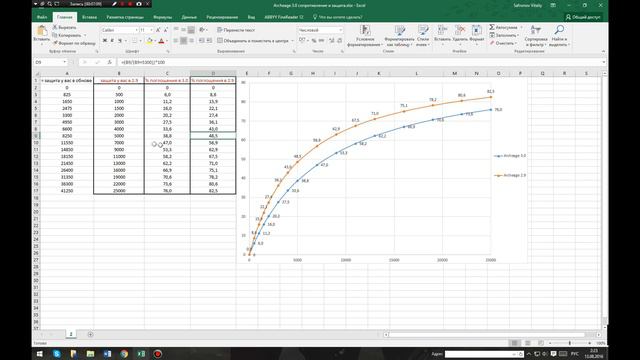The height and width of the screenshot is (360, 640).
Task: Click the Windows Start button
Action: point(40,354)
